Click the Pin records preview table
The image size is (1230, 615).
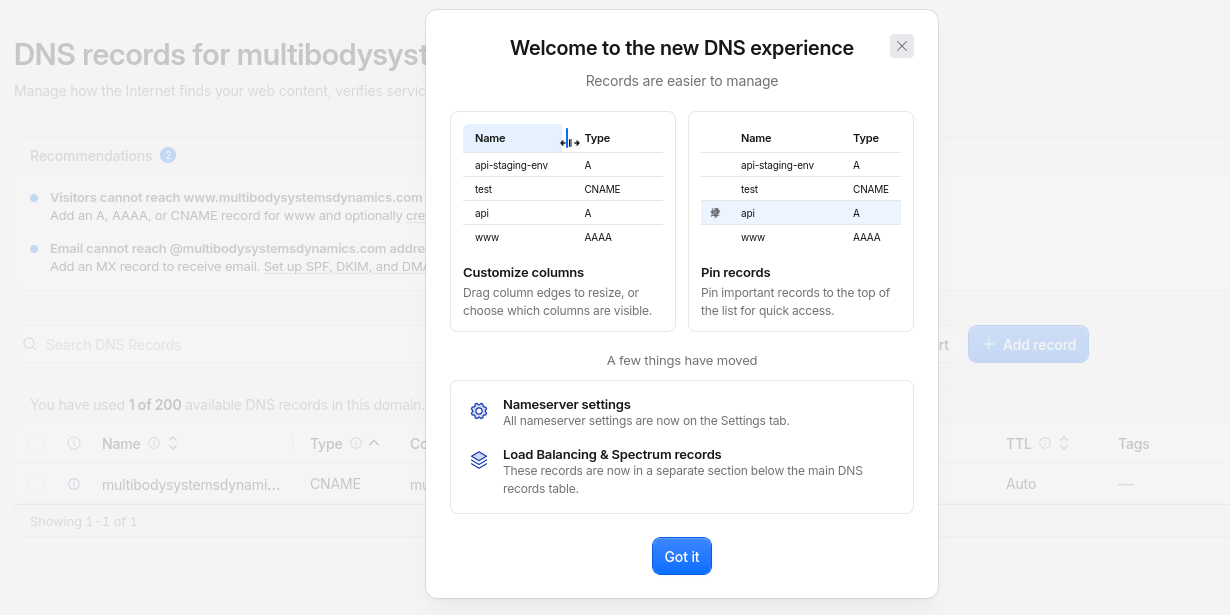[x=801, y=187]
